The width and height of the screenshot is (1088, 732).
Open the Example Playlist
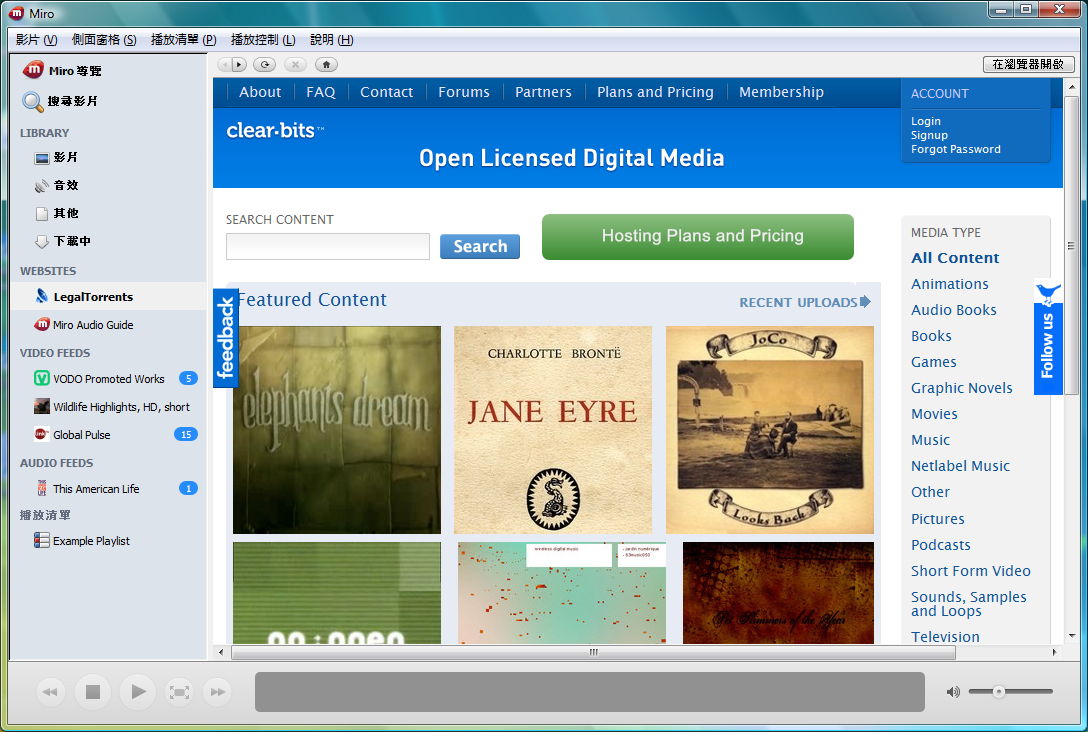82,541
